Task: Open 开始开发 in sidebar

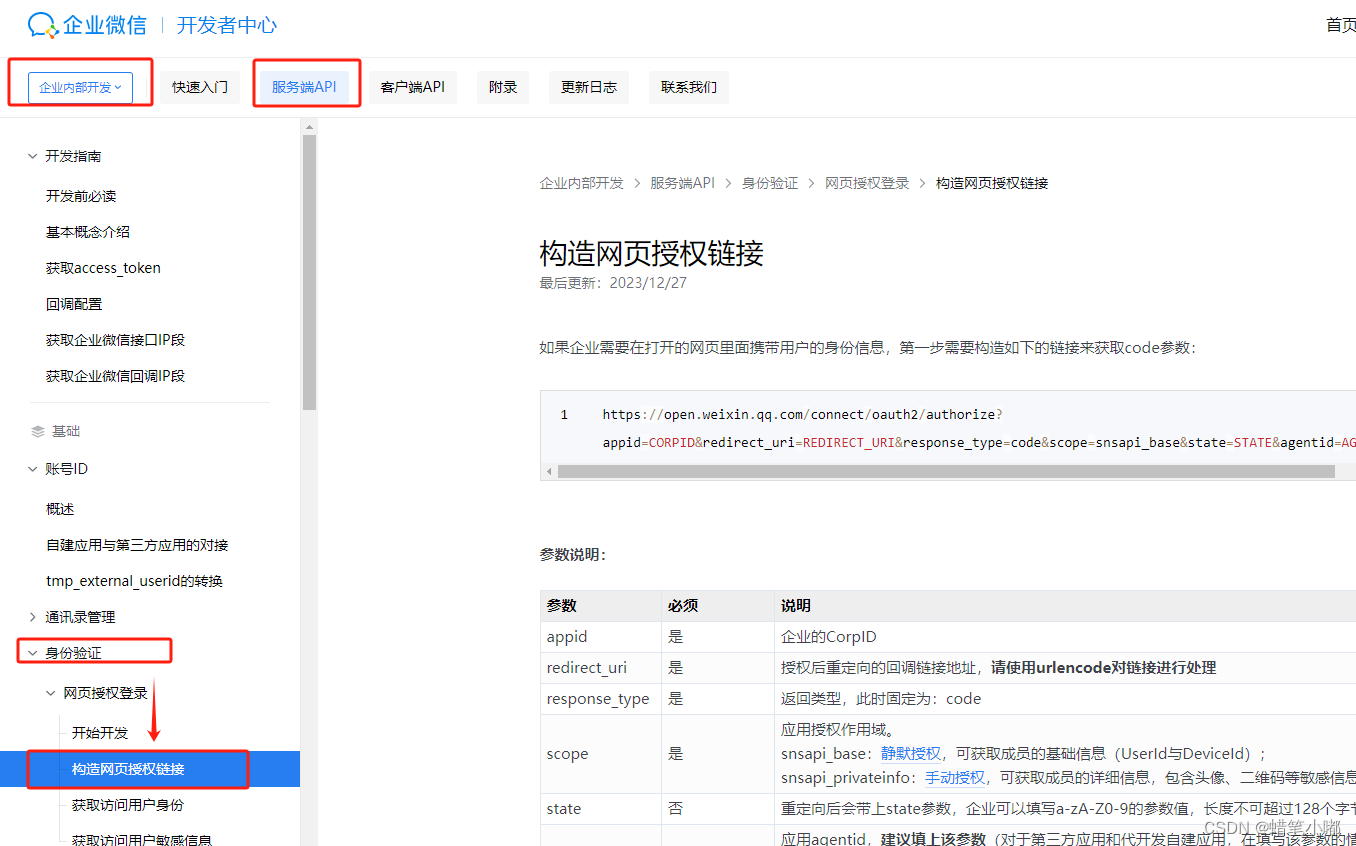Action: click(x=100, y=733)
